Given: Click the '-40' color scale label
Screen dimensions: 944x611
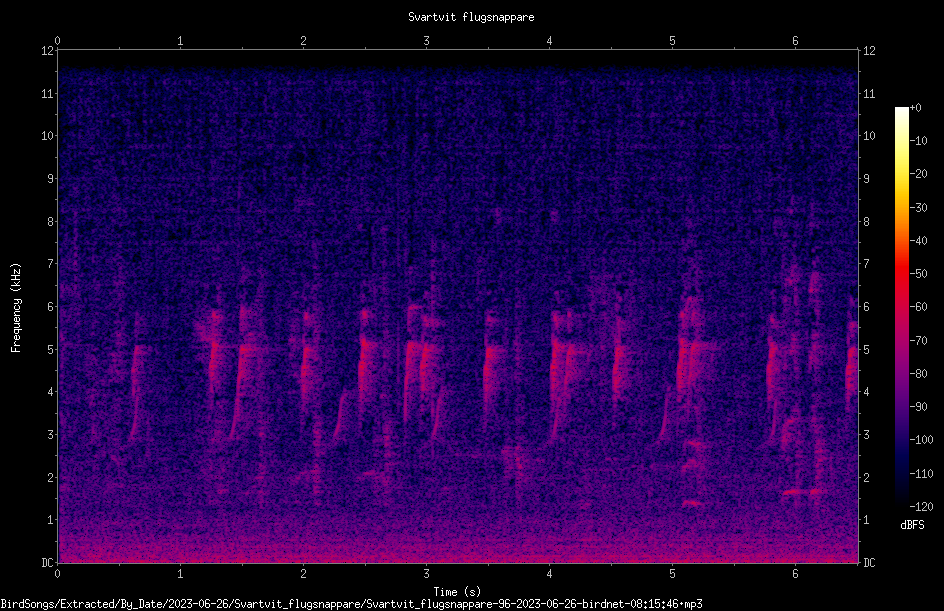Looking at the screenshot, I should tap(918, 241).
